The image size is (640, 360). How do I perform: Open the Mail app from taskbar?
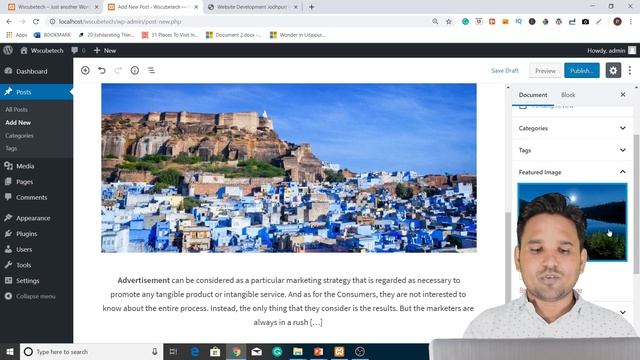pyautogui.click(x=256, y=351)
